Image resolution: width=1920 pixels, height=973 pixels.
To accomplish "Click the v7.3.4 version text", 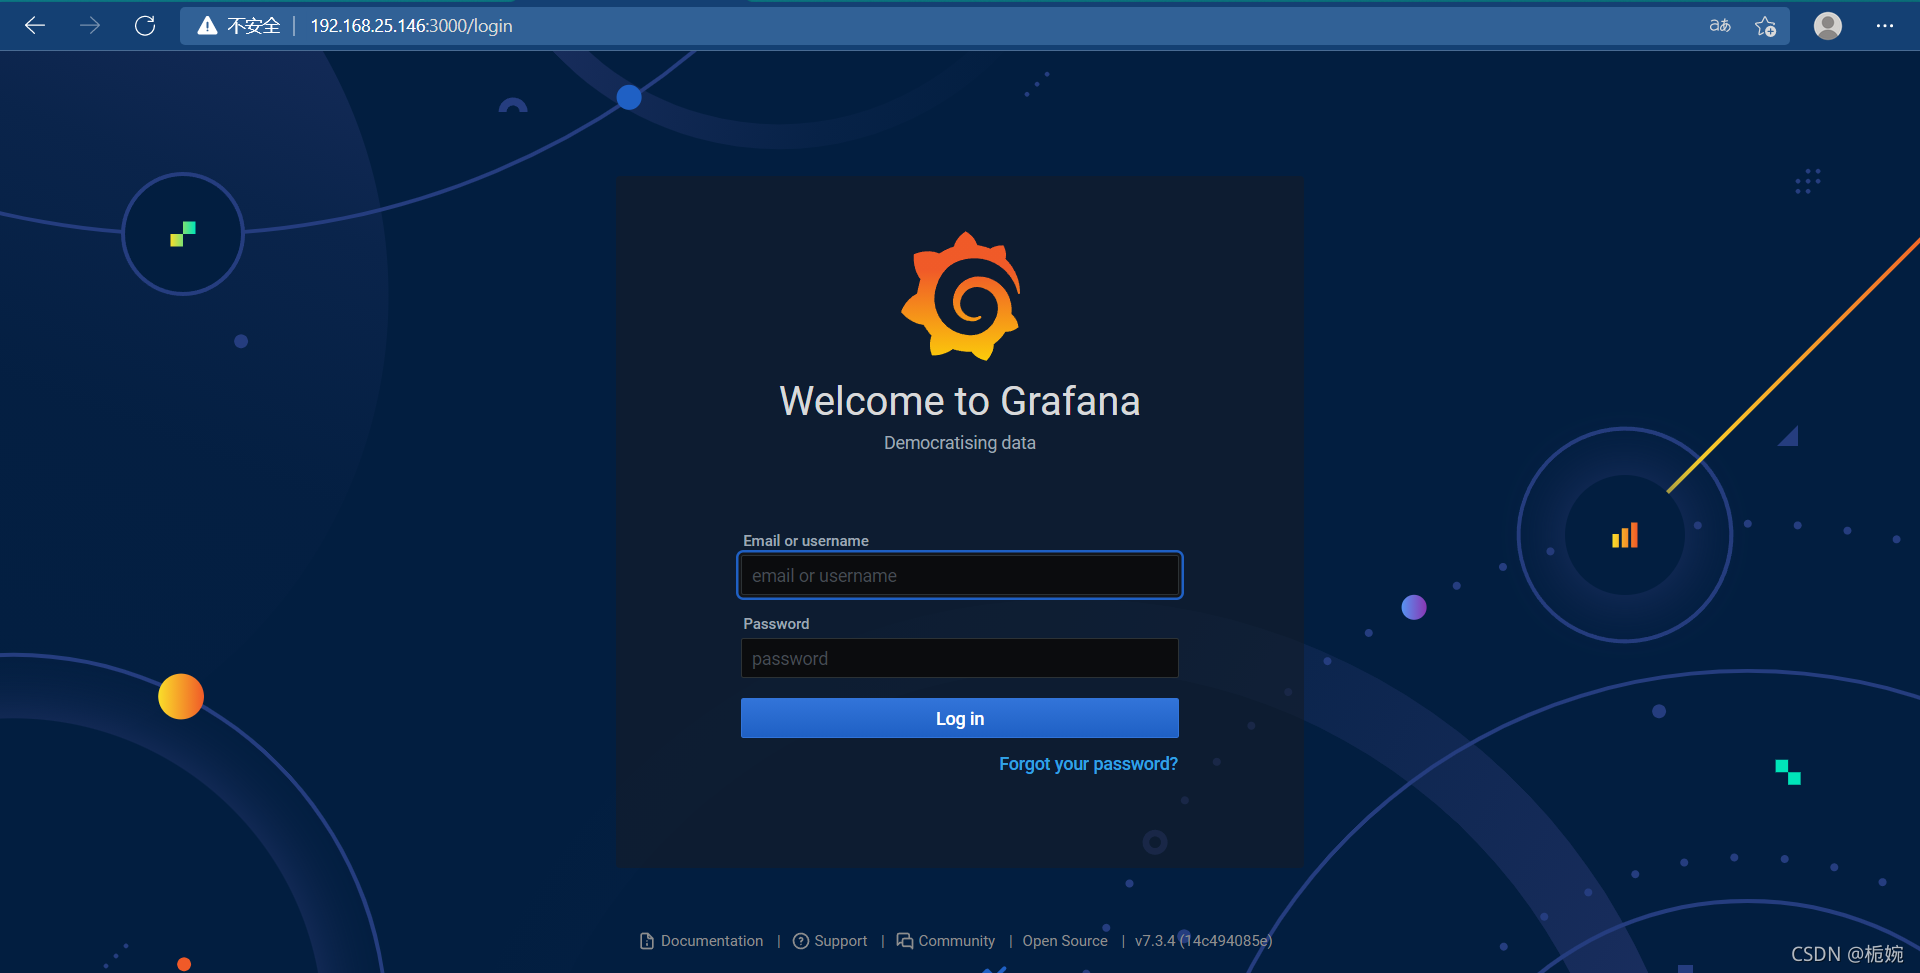I will tap(1203, 941).
